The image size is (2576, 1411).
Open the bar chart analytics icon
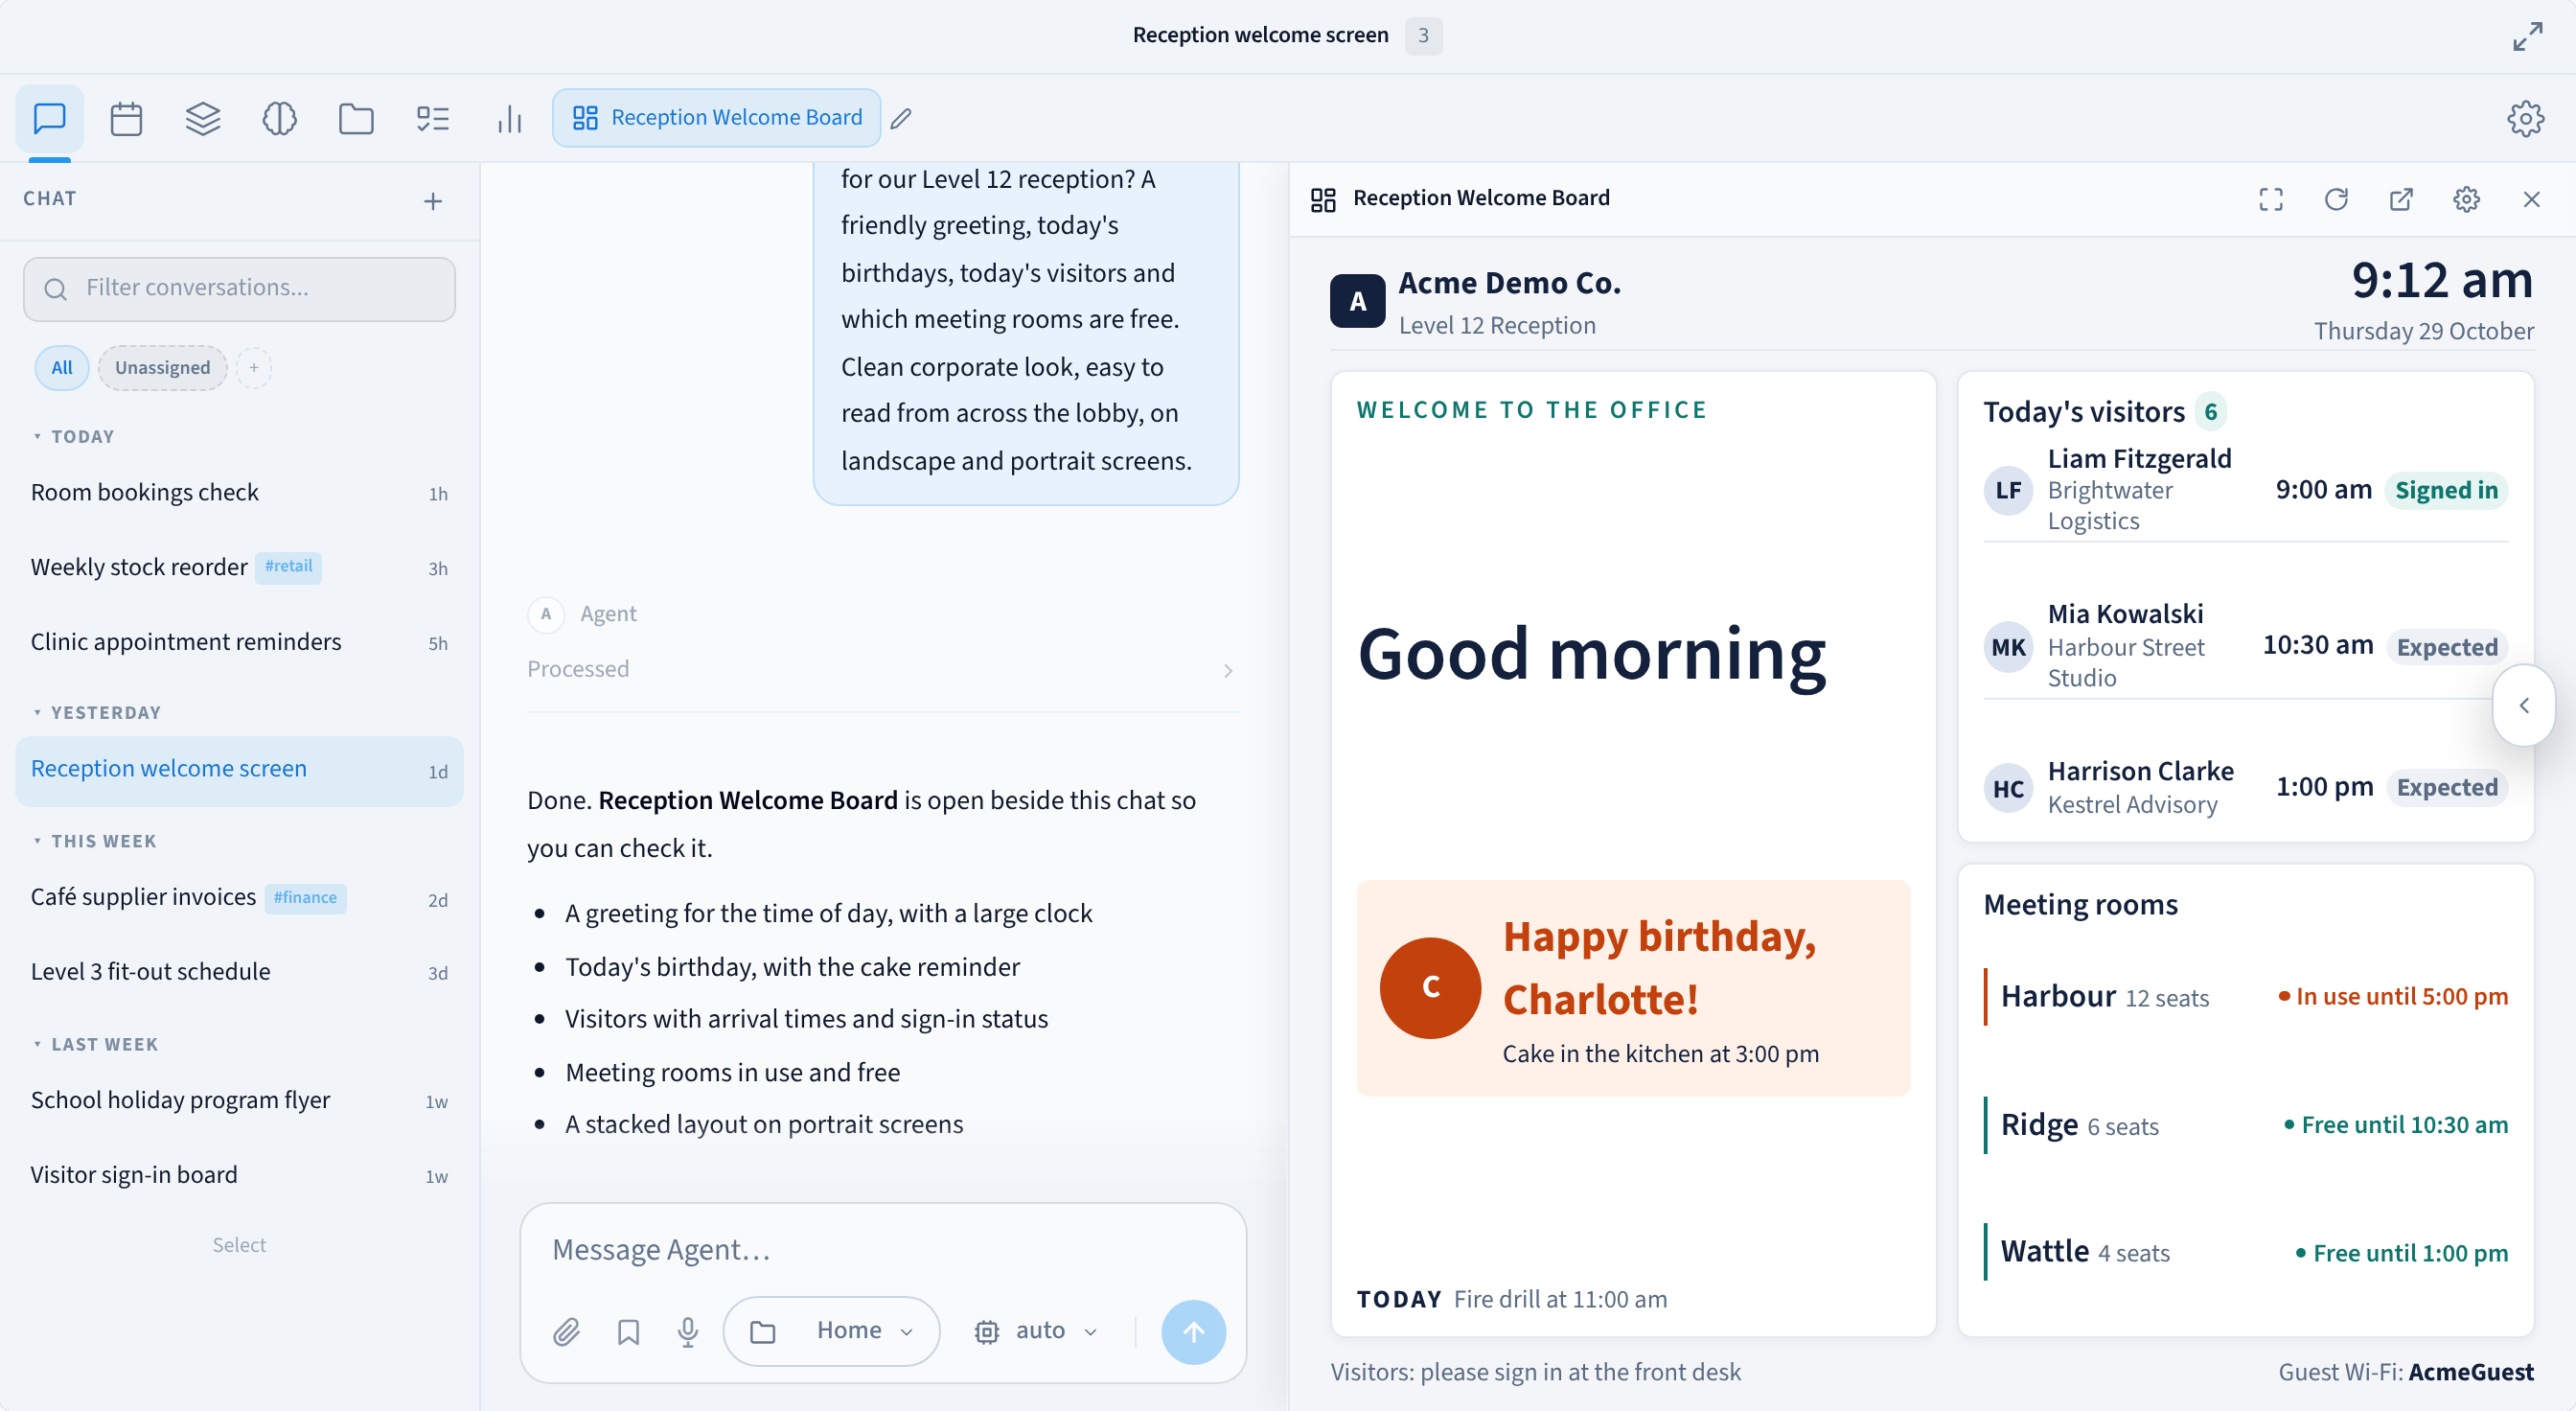click(510, 119)
